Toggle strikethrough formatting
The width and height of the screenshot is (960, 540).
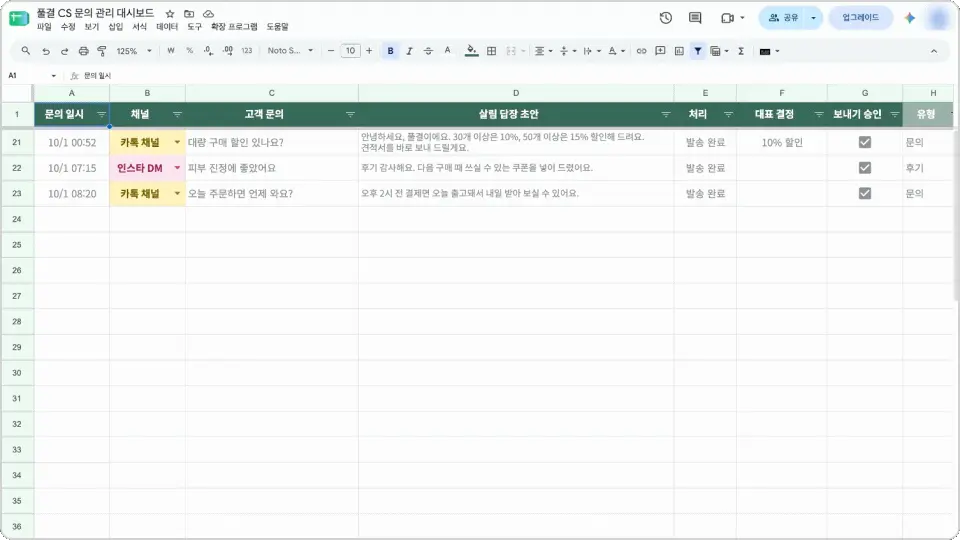click(428, 51)
